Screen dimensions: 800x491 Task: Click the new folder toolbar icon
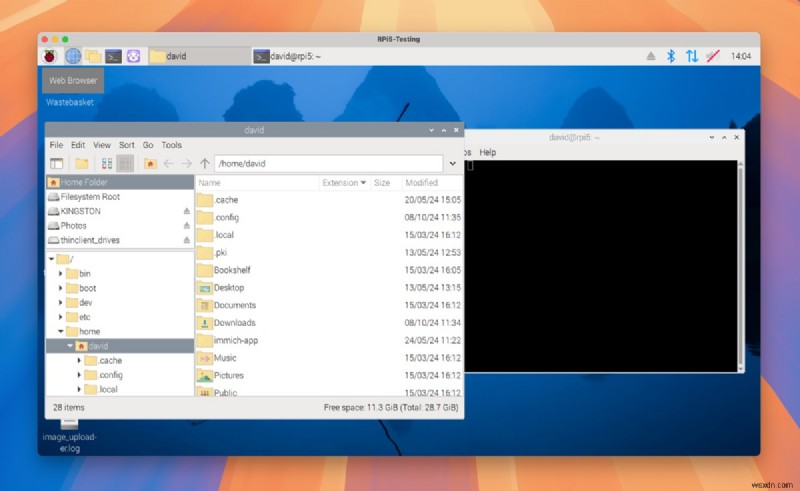(x=82, y=163)
